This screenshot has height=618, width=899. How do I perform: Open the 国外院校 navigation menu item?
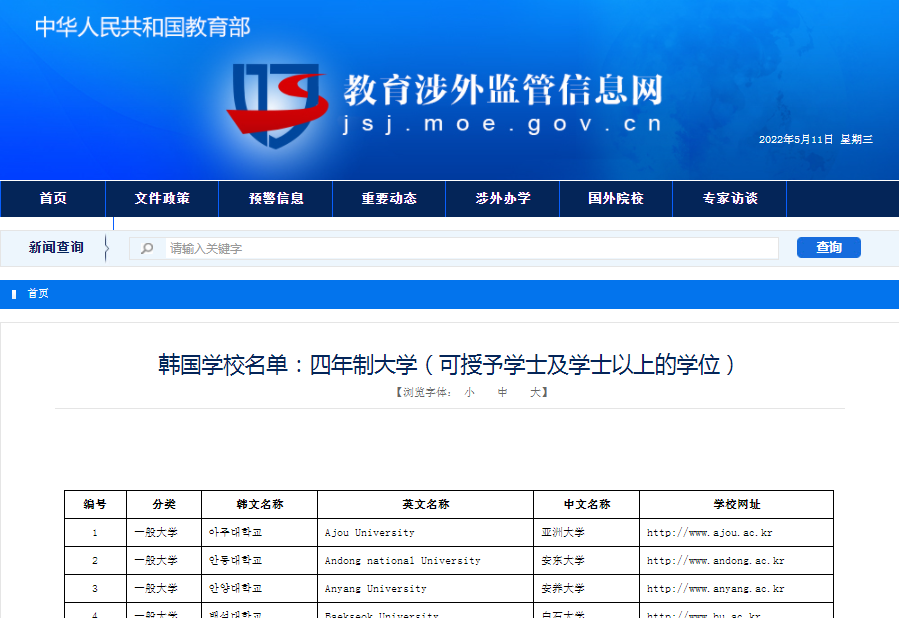point(616,198)
